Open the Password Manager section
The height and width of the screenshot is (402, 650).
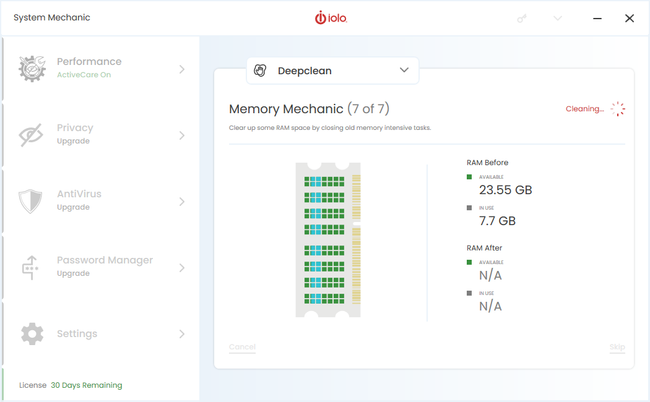point(104,266)
